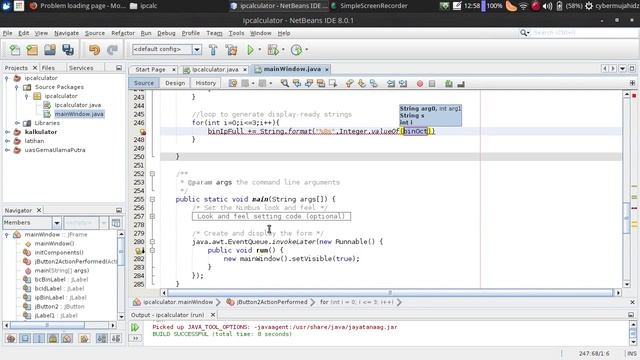Switch to History view
The height and width of the screenshot is (360, 640).
[x=205, y=83]
